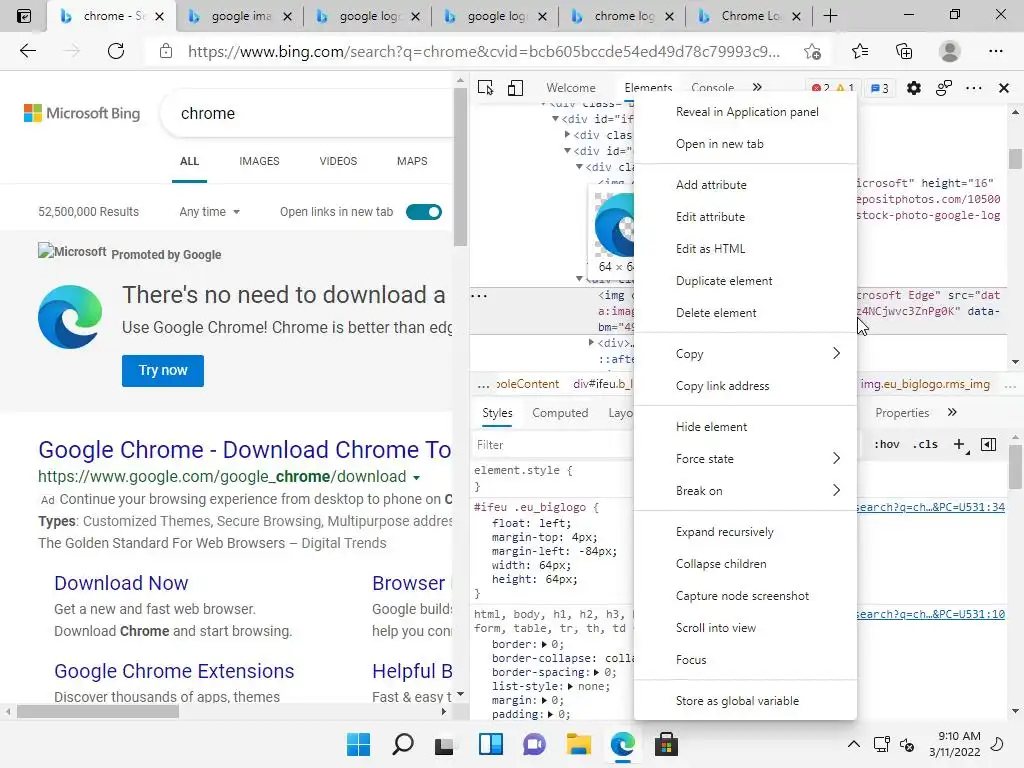The width and height of the screenshot is (1024, 768).
Task: Open File Explorer from the taskbar
Action: [x=579, y=744]
